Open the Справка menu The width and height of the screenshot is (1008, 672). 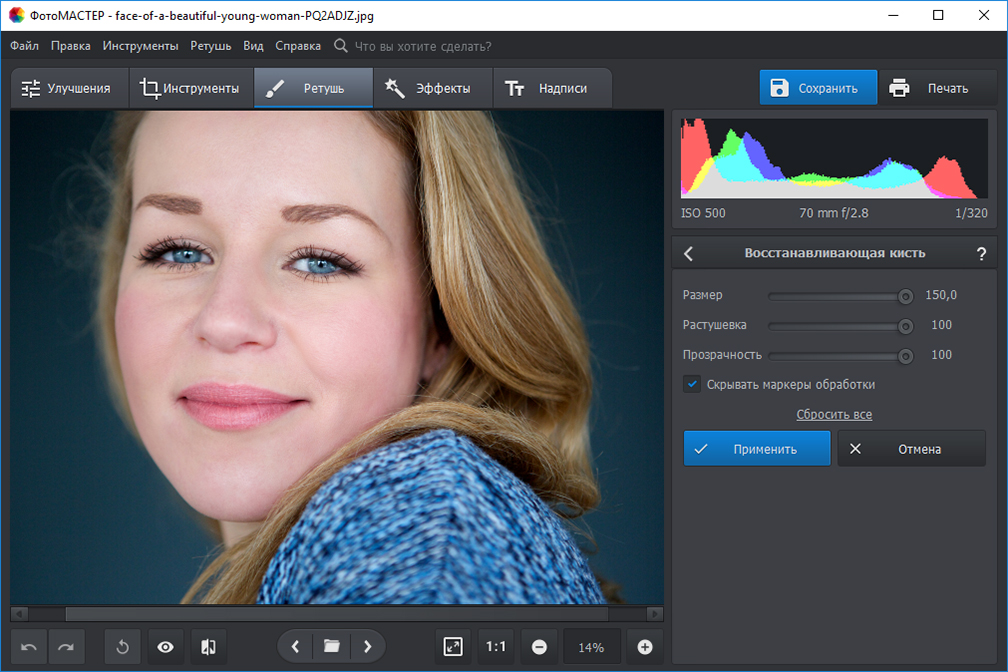tap(298, 46)
